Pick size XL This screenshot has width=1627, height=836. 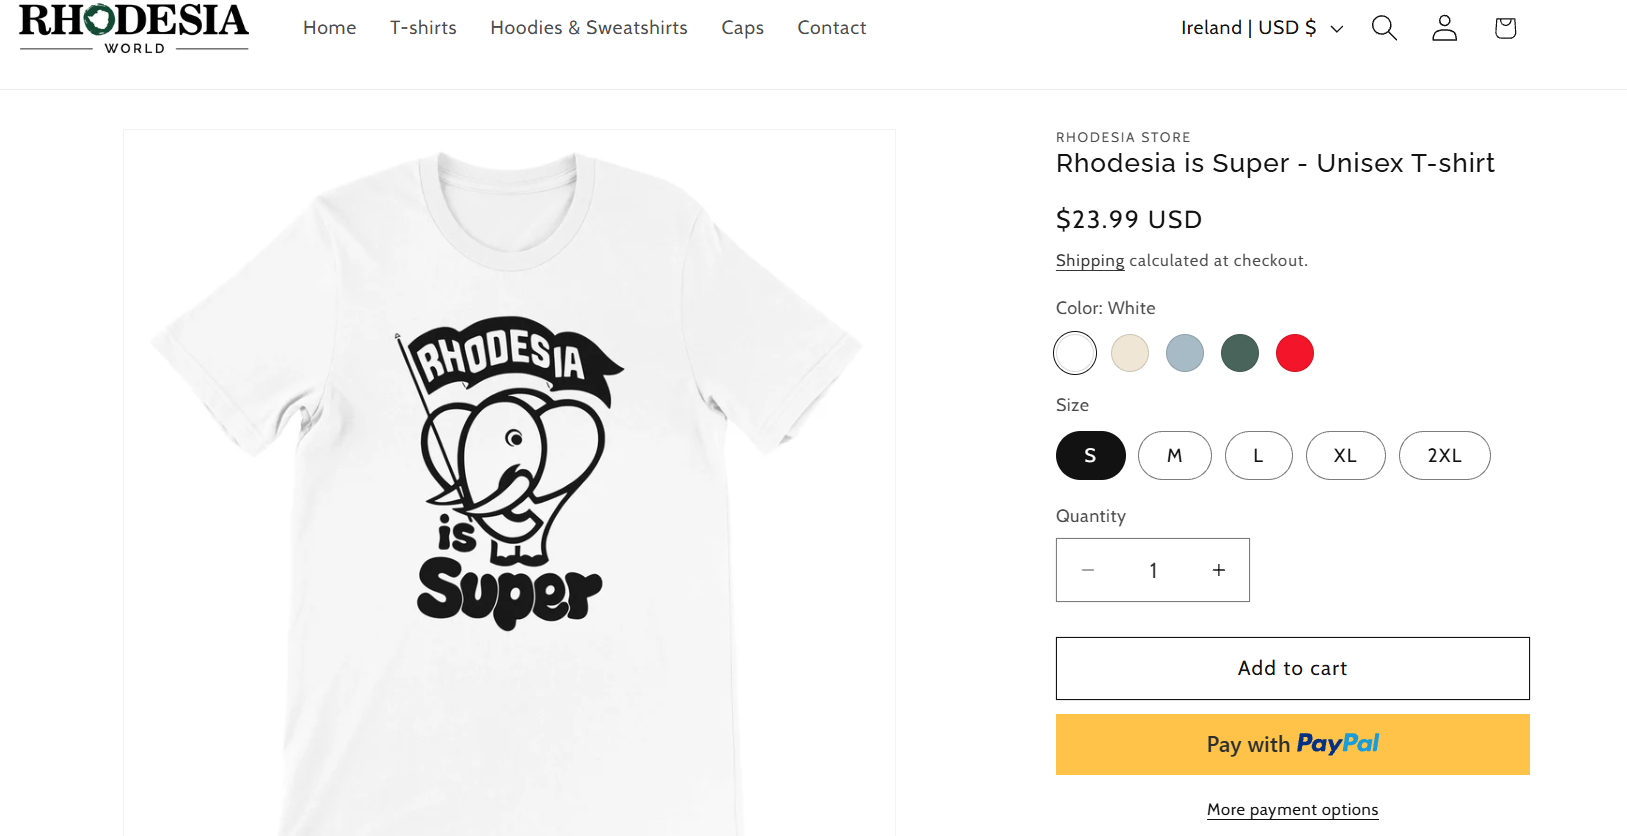click(x=1346, y=456)
